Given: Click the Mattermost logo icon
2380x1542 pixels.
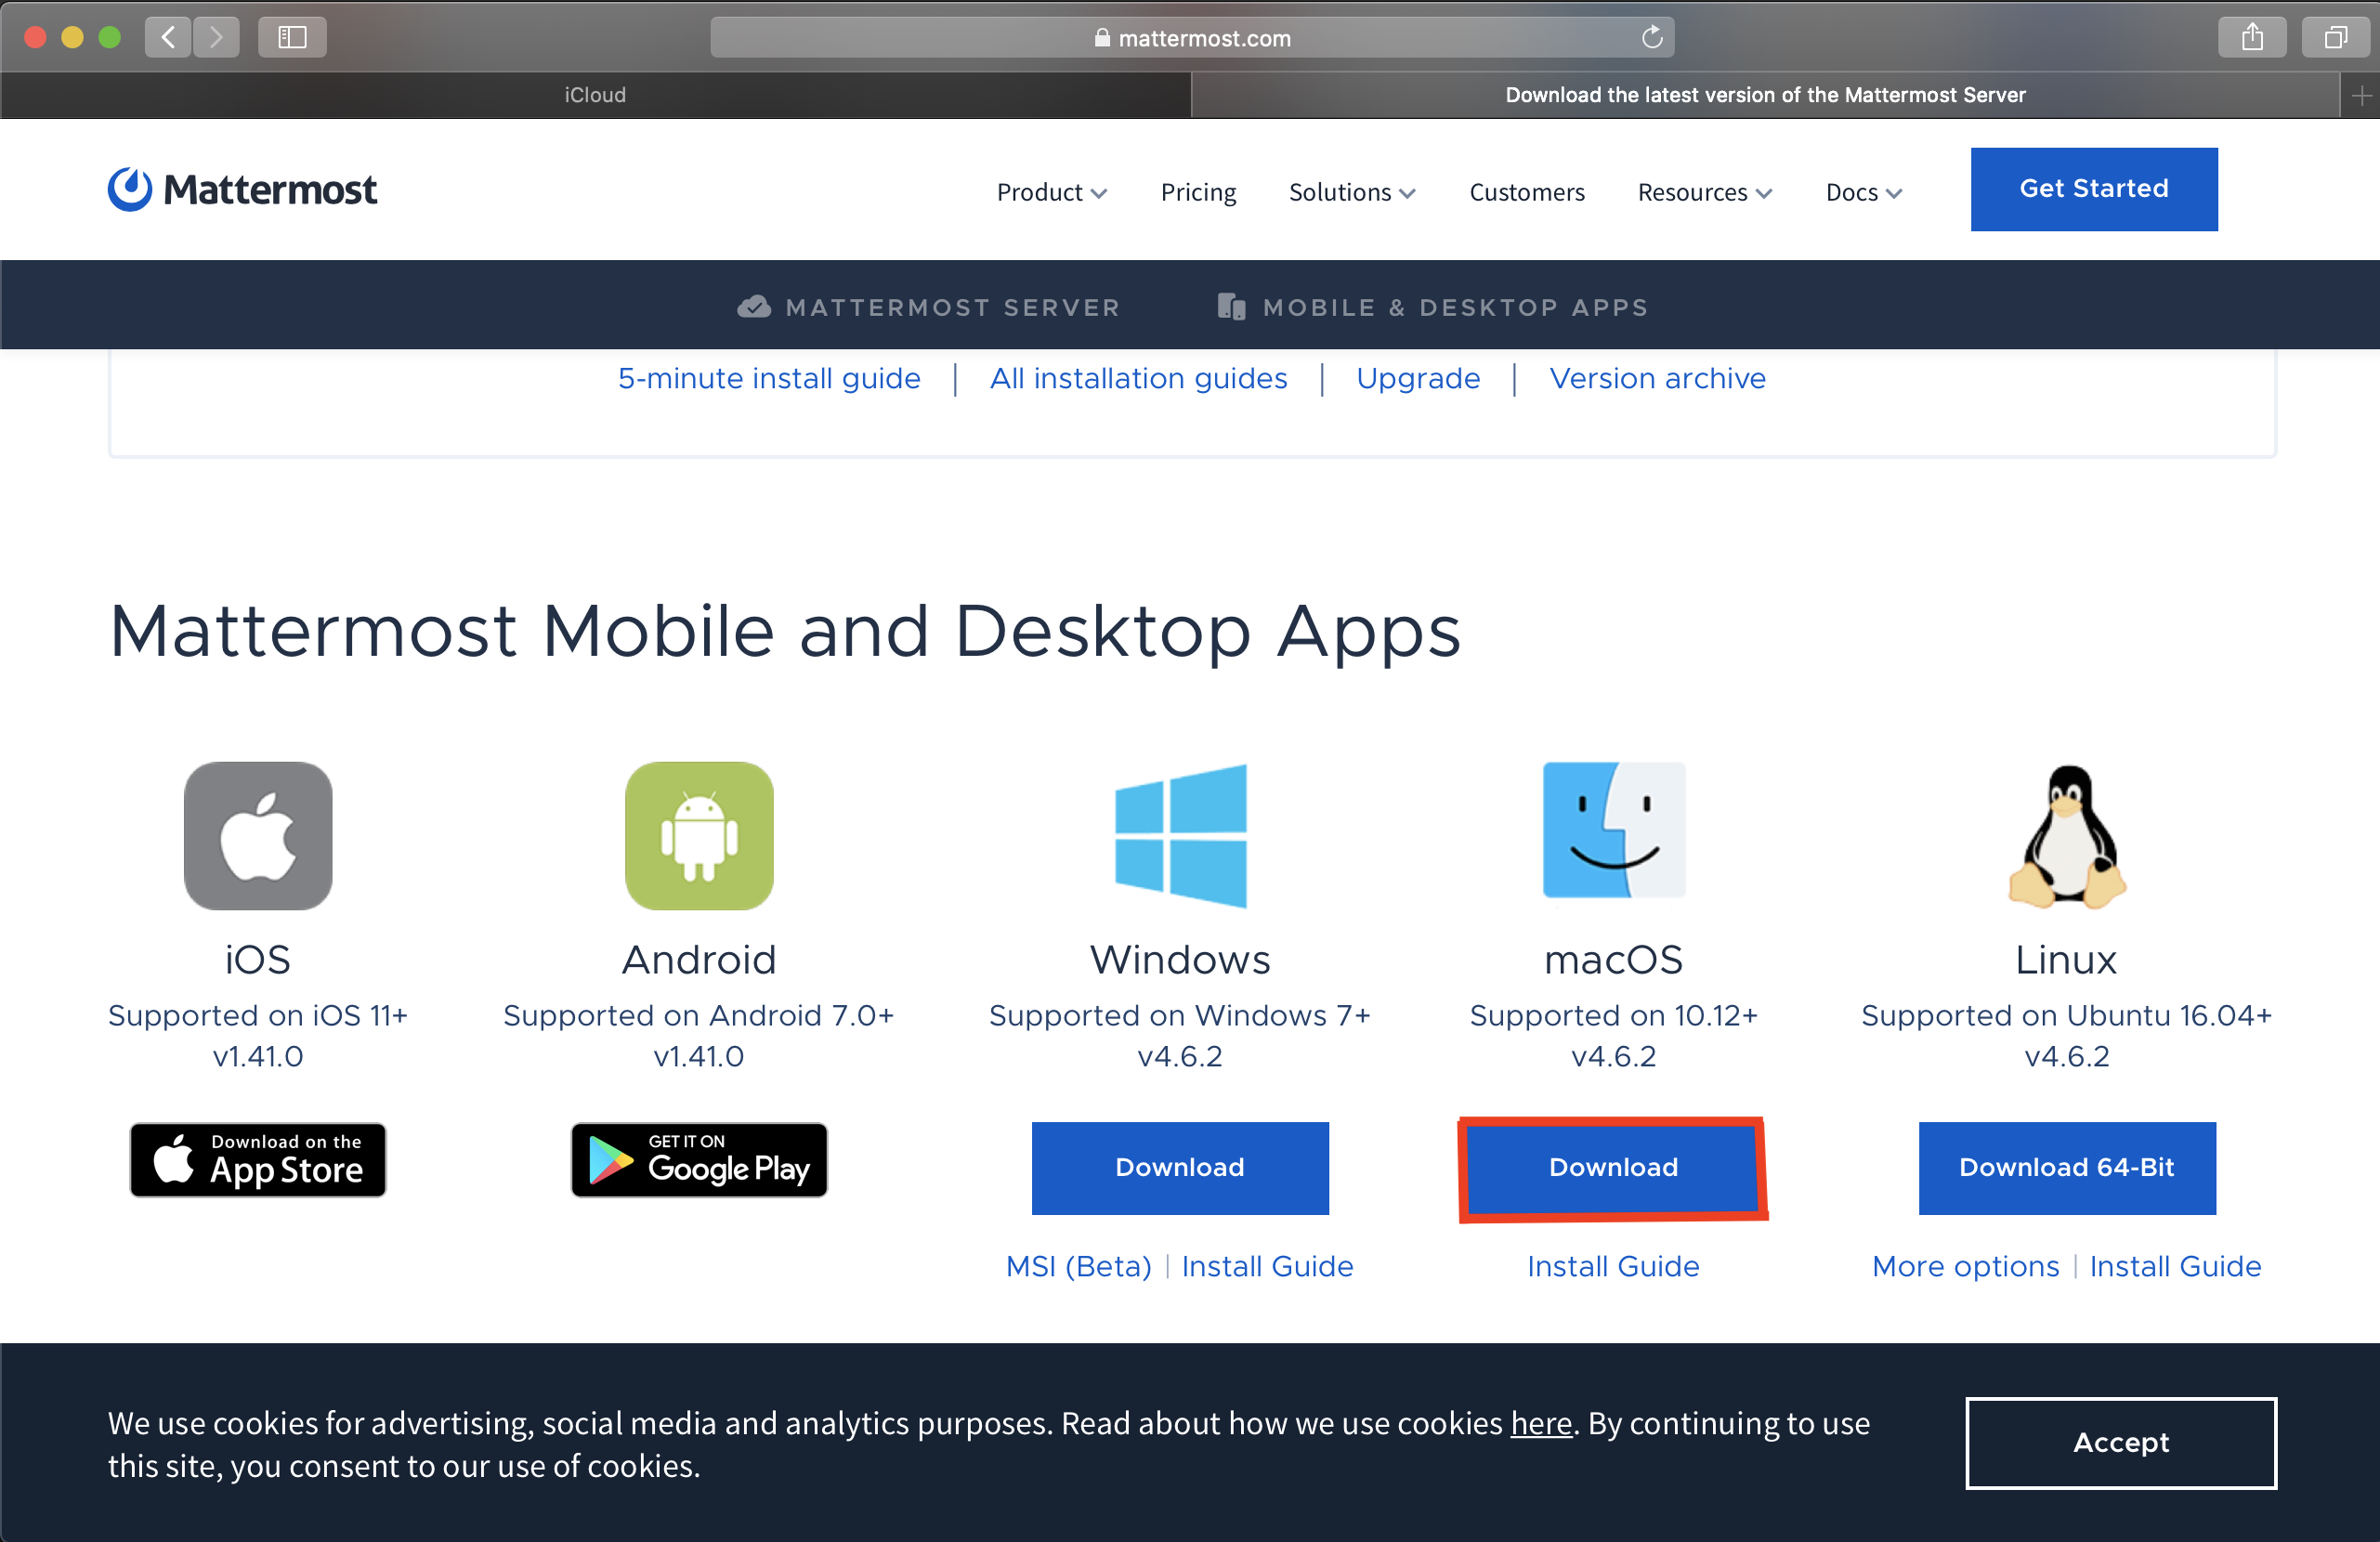Looking at the screenshot, I should [x=130, y=189].
